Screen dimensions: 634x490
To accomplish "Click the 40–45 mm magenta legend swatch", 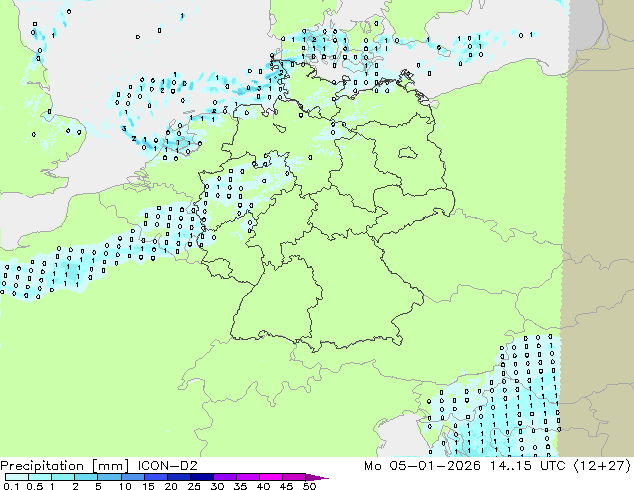I will [x=270, y=477].
